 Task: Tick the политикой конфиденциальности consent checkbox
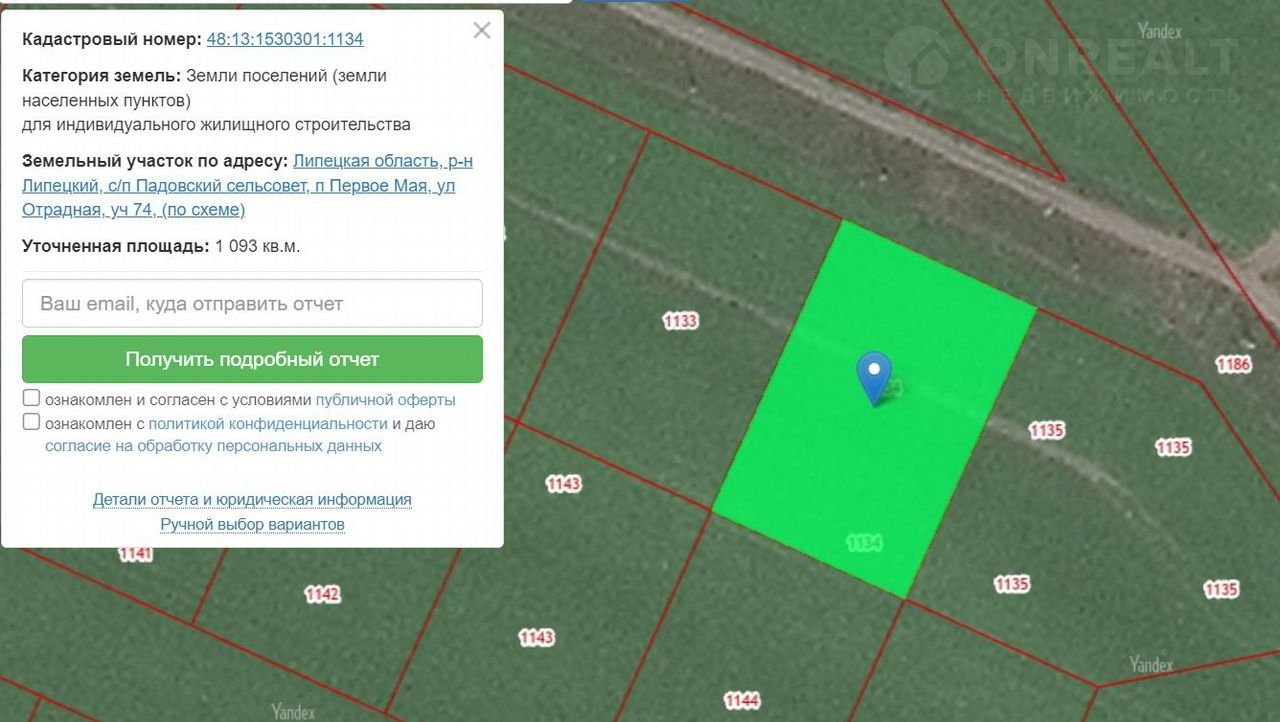click(32, 422)
